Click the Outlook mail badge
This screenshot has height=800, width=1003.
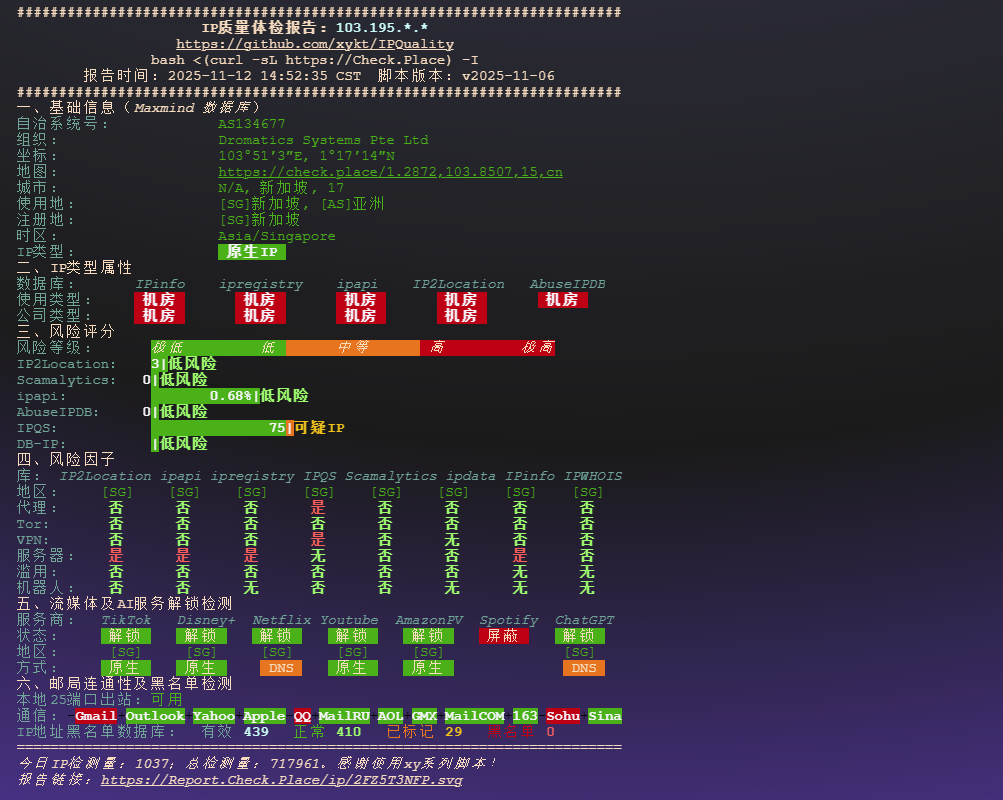[x=155, y=716]
